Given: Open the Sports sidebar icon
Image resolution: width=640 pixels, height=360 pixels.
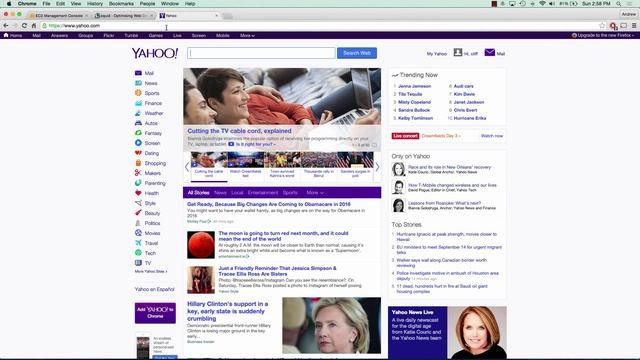Looking at the screenshot, I should 138,93.
